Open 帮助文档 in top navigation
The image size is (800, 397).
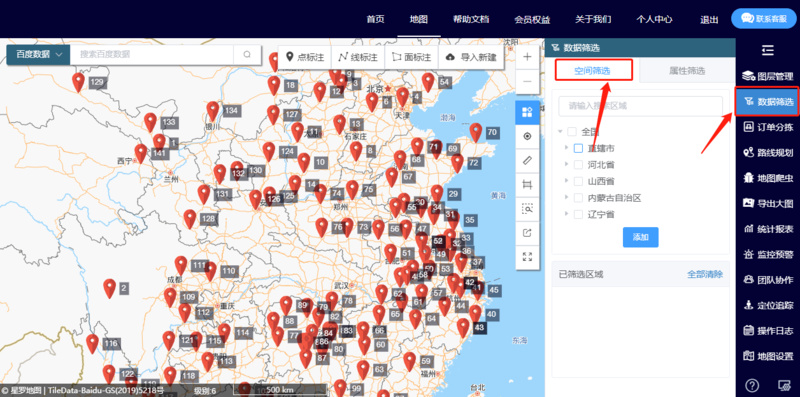click(471, 19)
